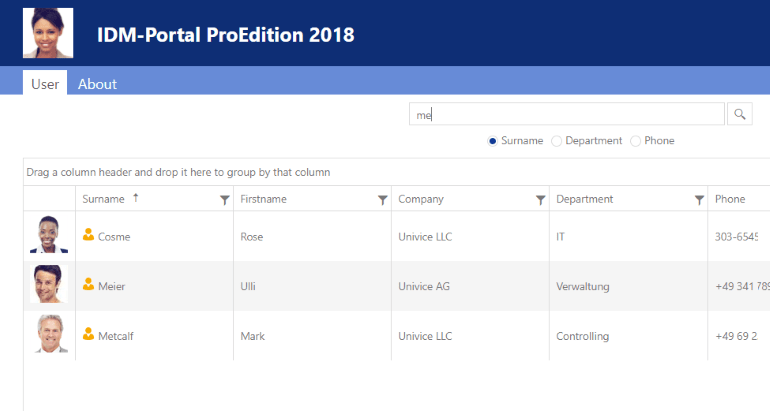
Task: Sort by the Firstname column header
Action: 263,199
